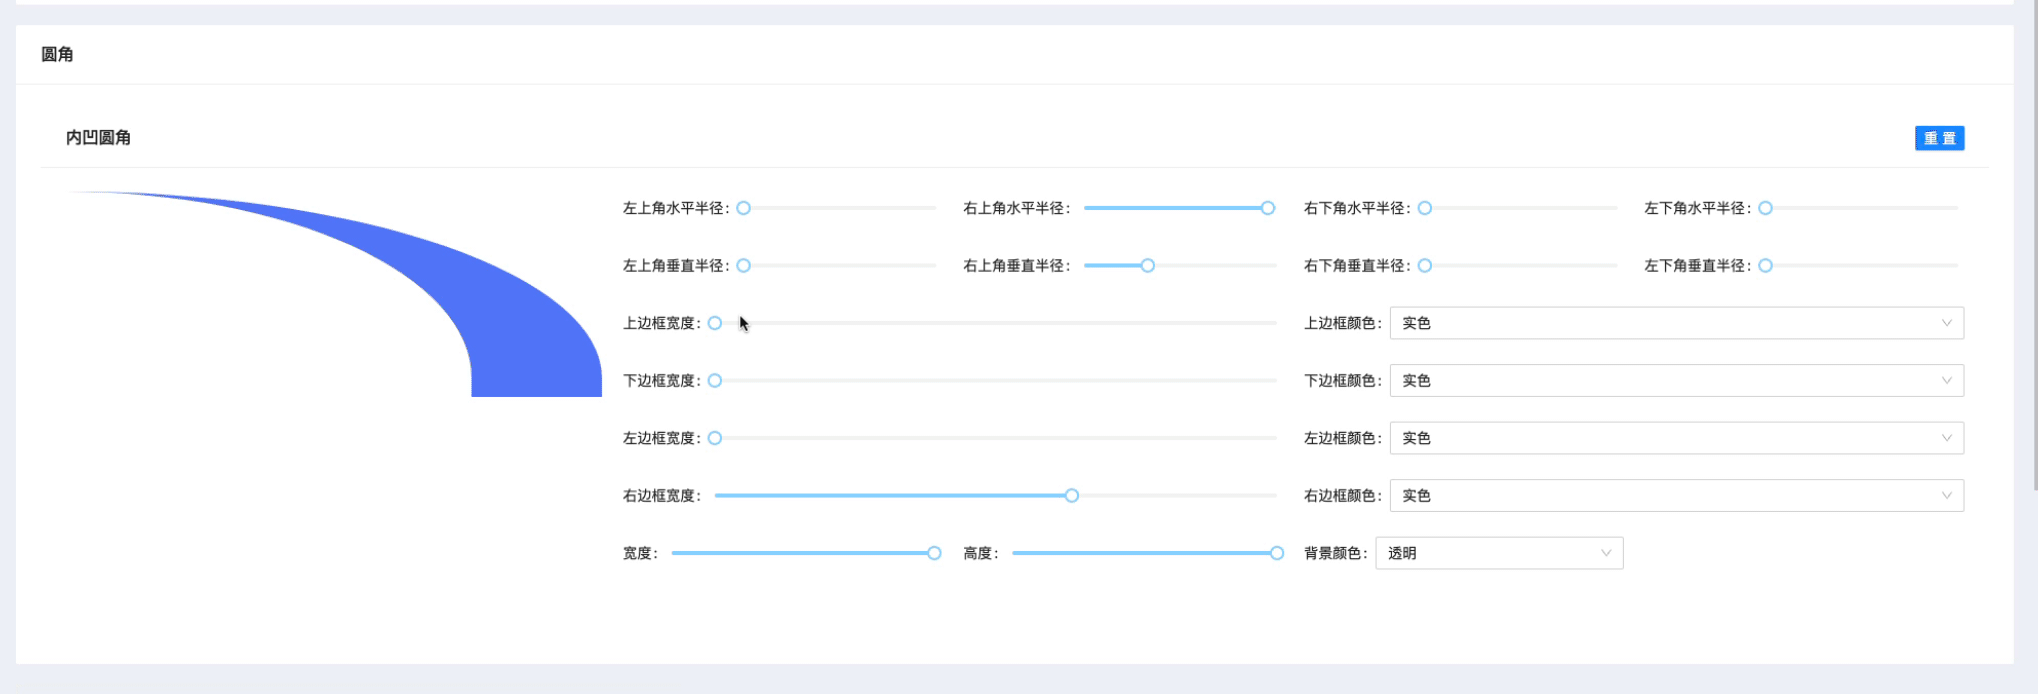Click the 左上角水平半径 slider handle

tap(744, 208)
